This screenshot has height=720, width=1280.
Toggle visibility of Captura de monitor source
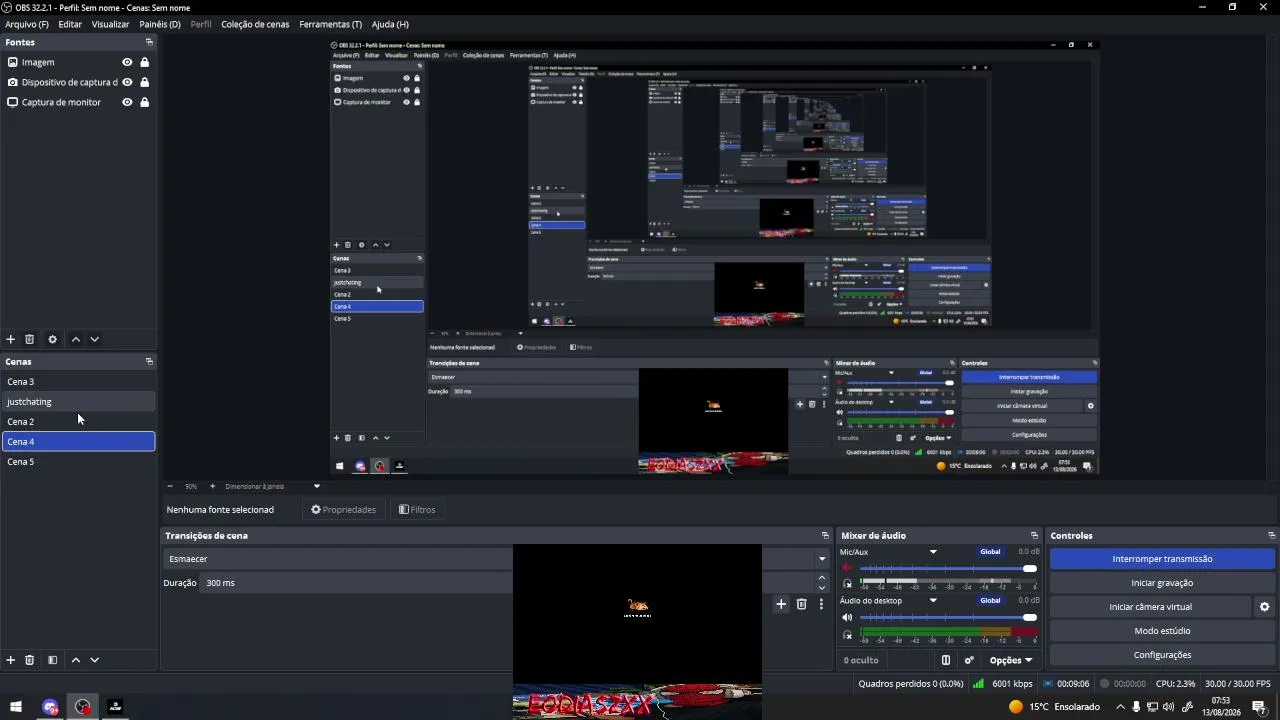pyautogui.click(x=127, y=102)
